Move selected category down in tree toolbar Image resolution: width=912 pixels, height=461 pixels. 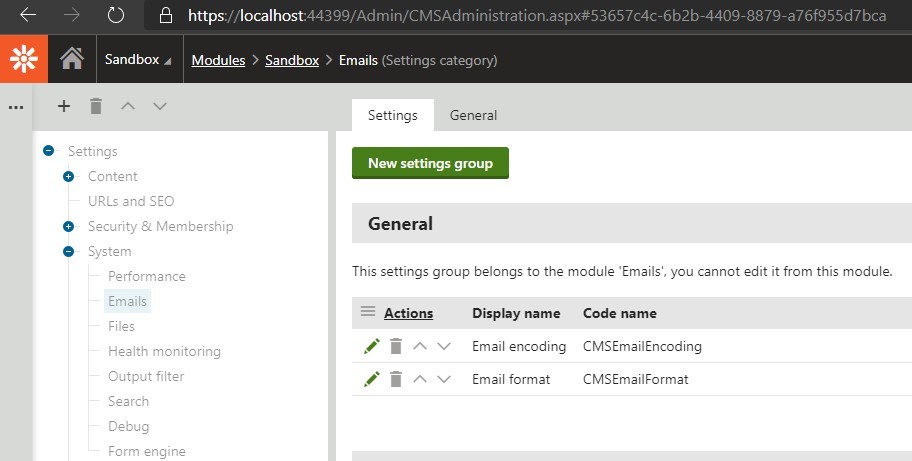click(x=160, y=106)
